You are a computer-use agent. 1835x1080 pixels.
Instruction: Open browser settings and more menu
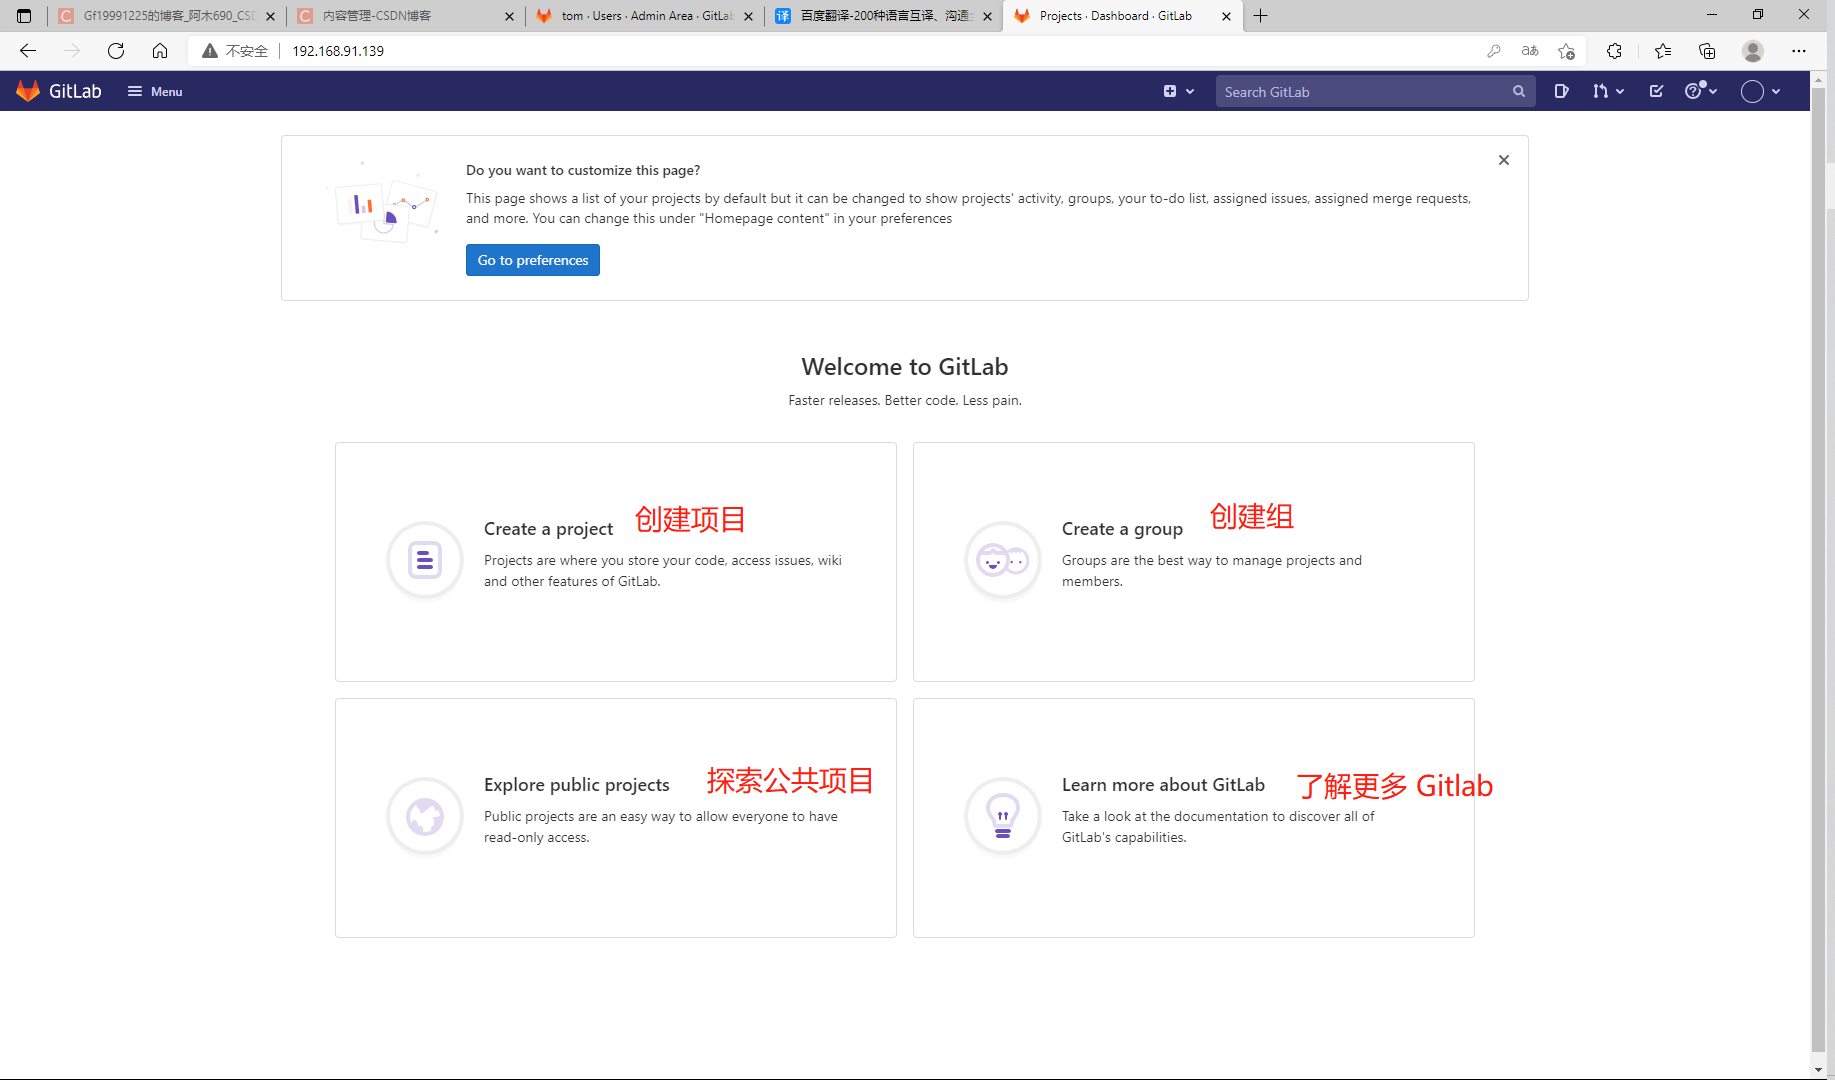(x=1798, y=51)
